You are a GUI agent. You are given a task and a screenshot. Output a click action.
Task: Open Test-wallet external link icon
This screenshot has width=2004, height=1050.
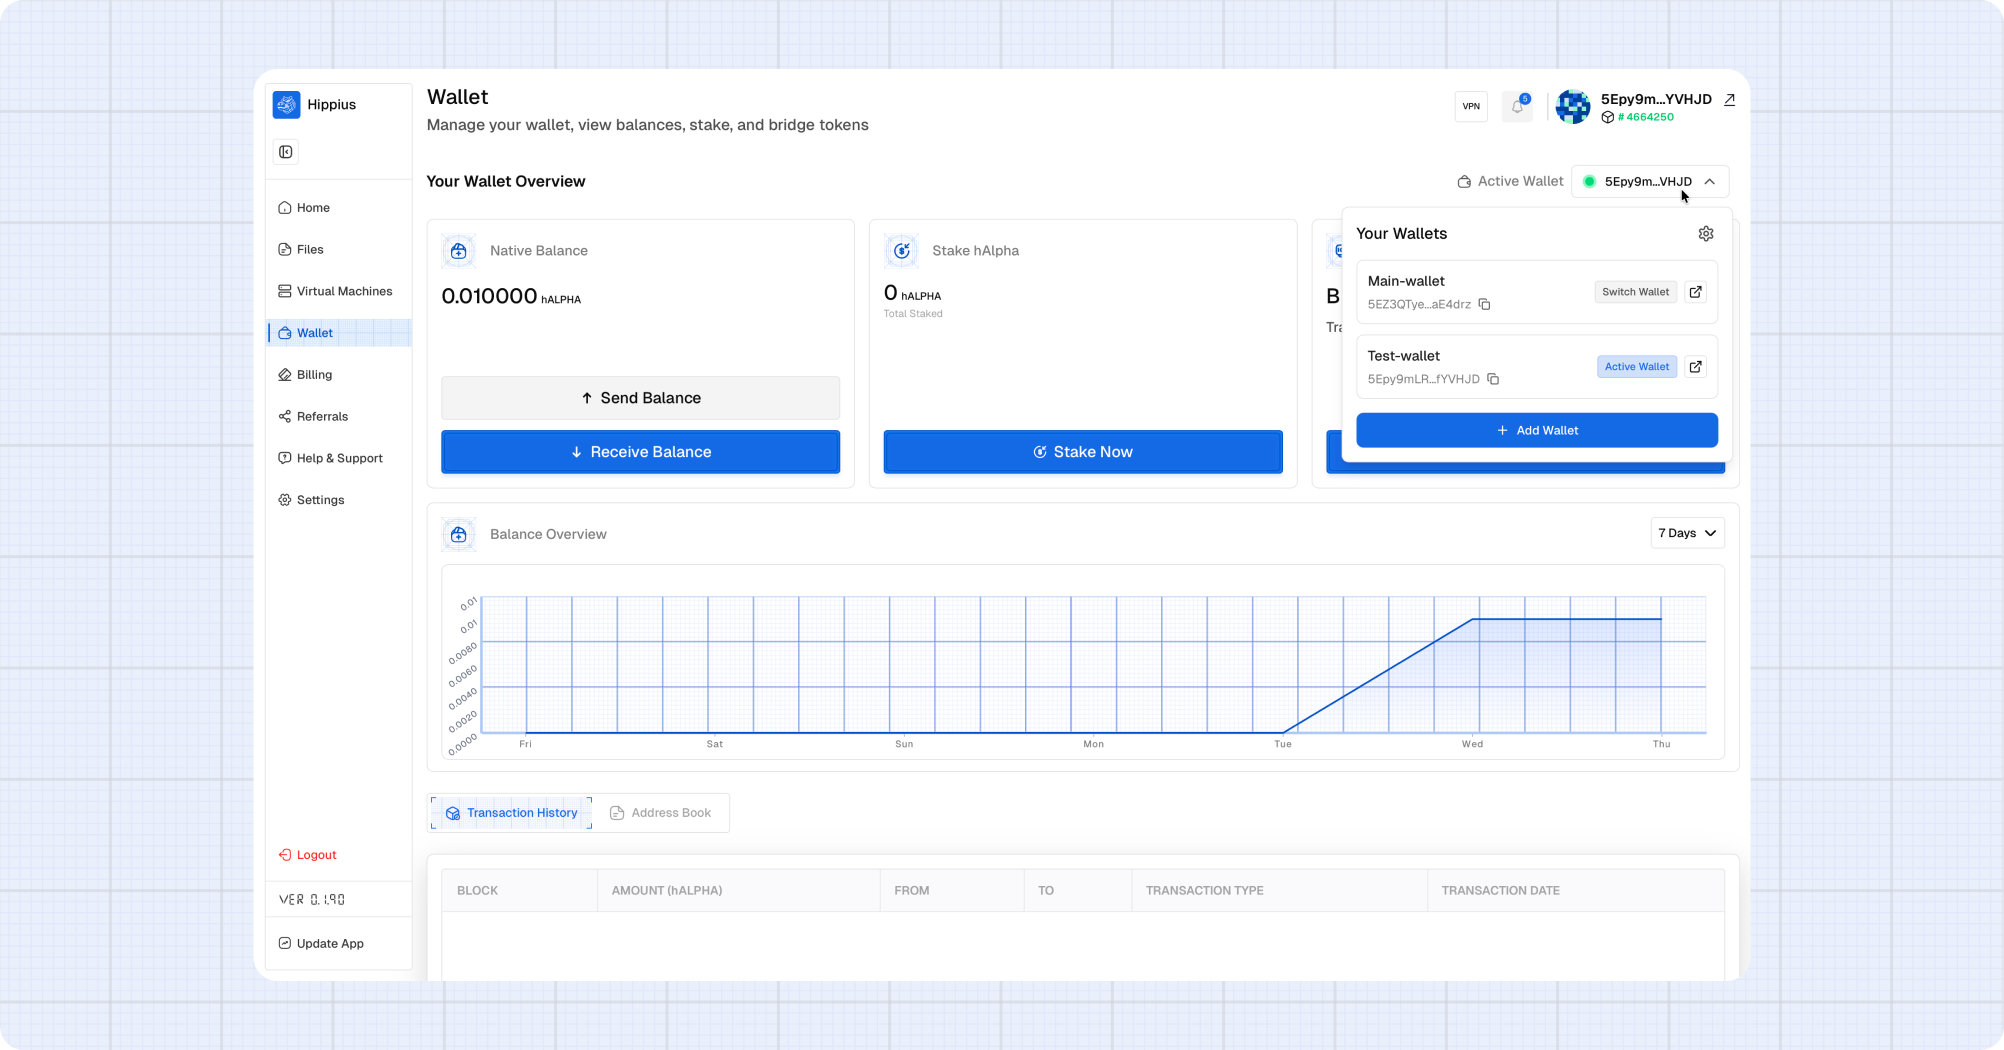(x=1695, y=367)
